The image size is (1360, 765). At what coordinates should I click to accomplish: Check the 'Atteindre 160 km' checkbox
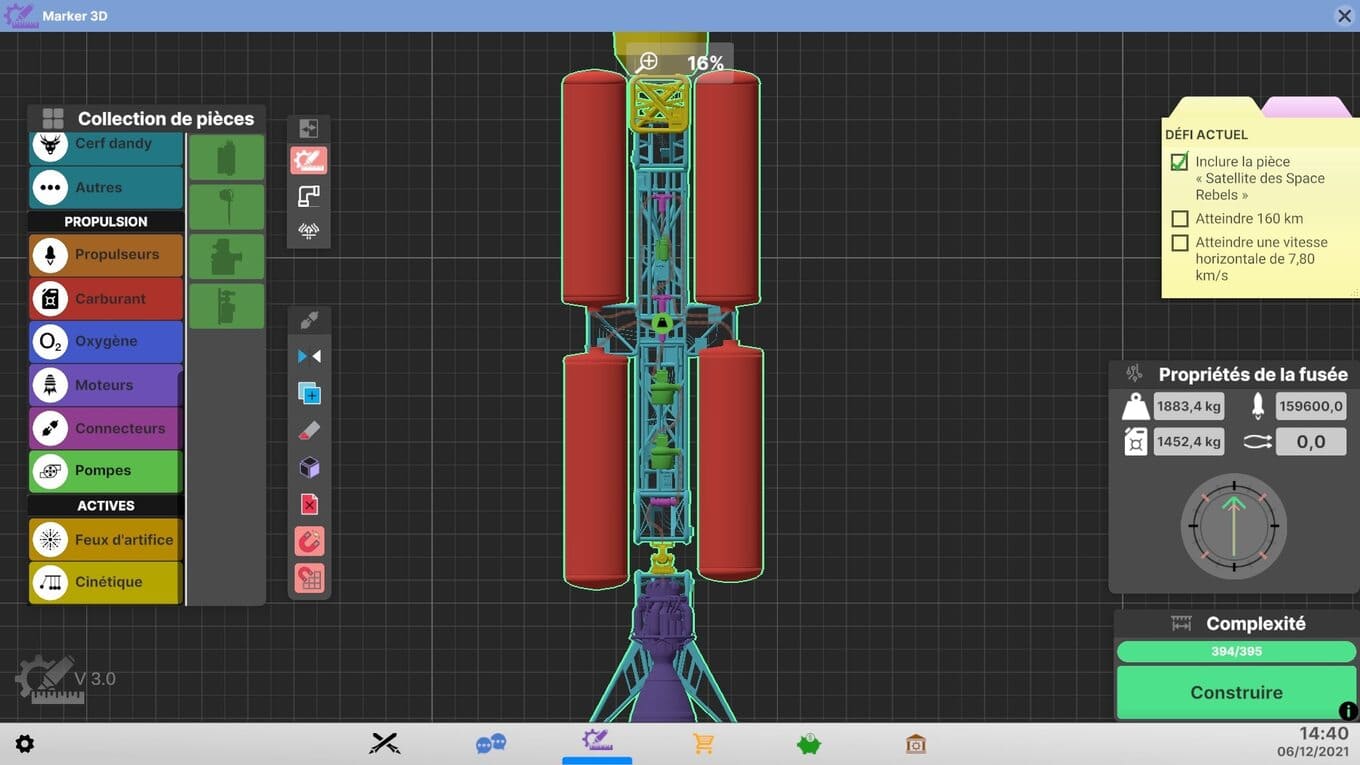1180,219
